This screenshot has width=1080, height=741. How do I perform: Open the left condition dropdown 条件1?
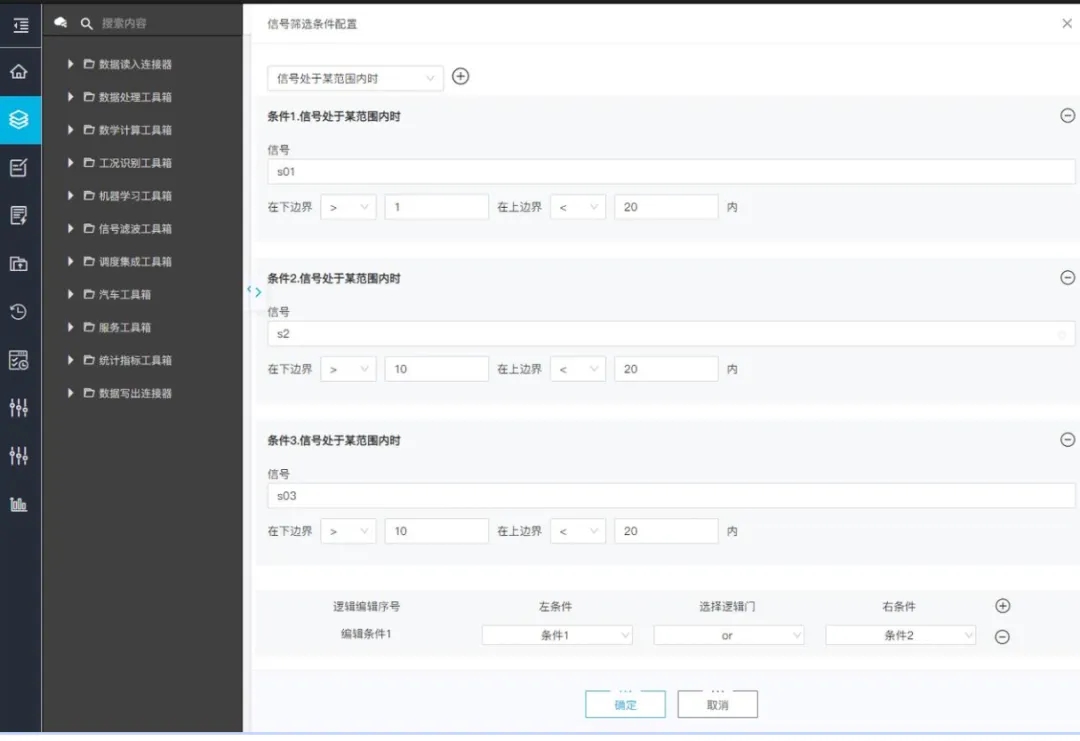[x=557, y=635]
